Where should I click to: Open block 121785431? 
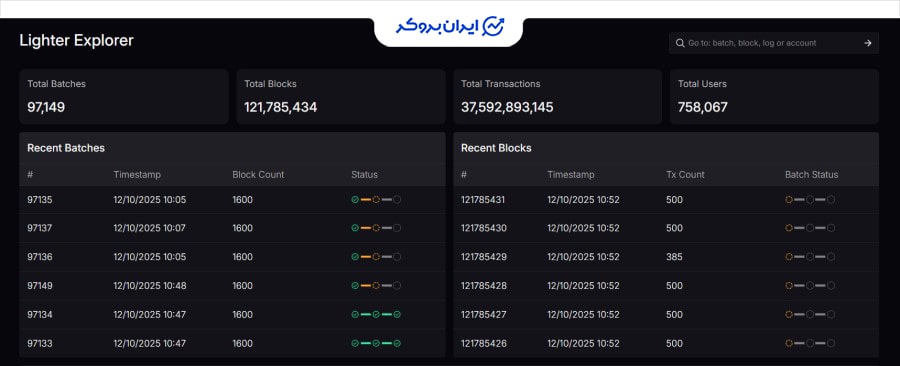click(x=484, y=200)
